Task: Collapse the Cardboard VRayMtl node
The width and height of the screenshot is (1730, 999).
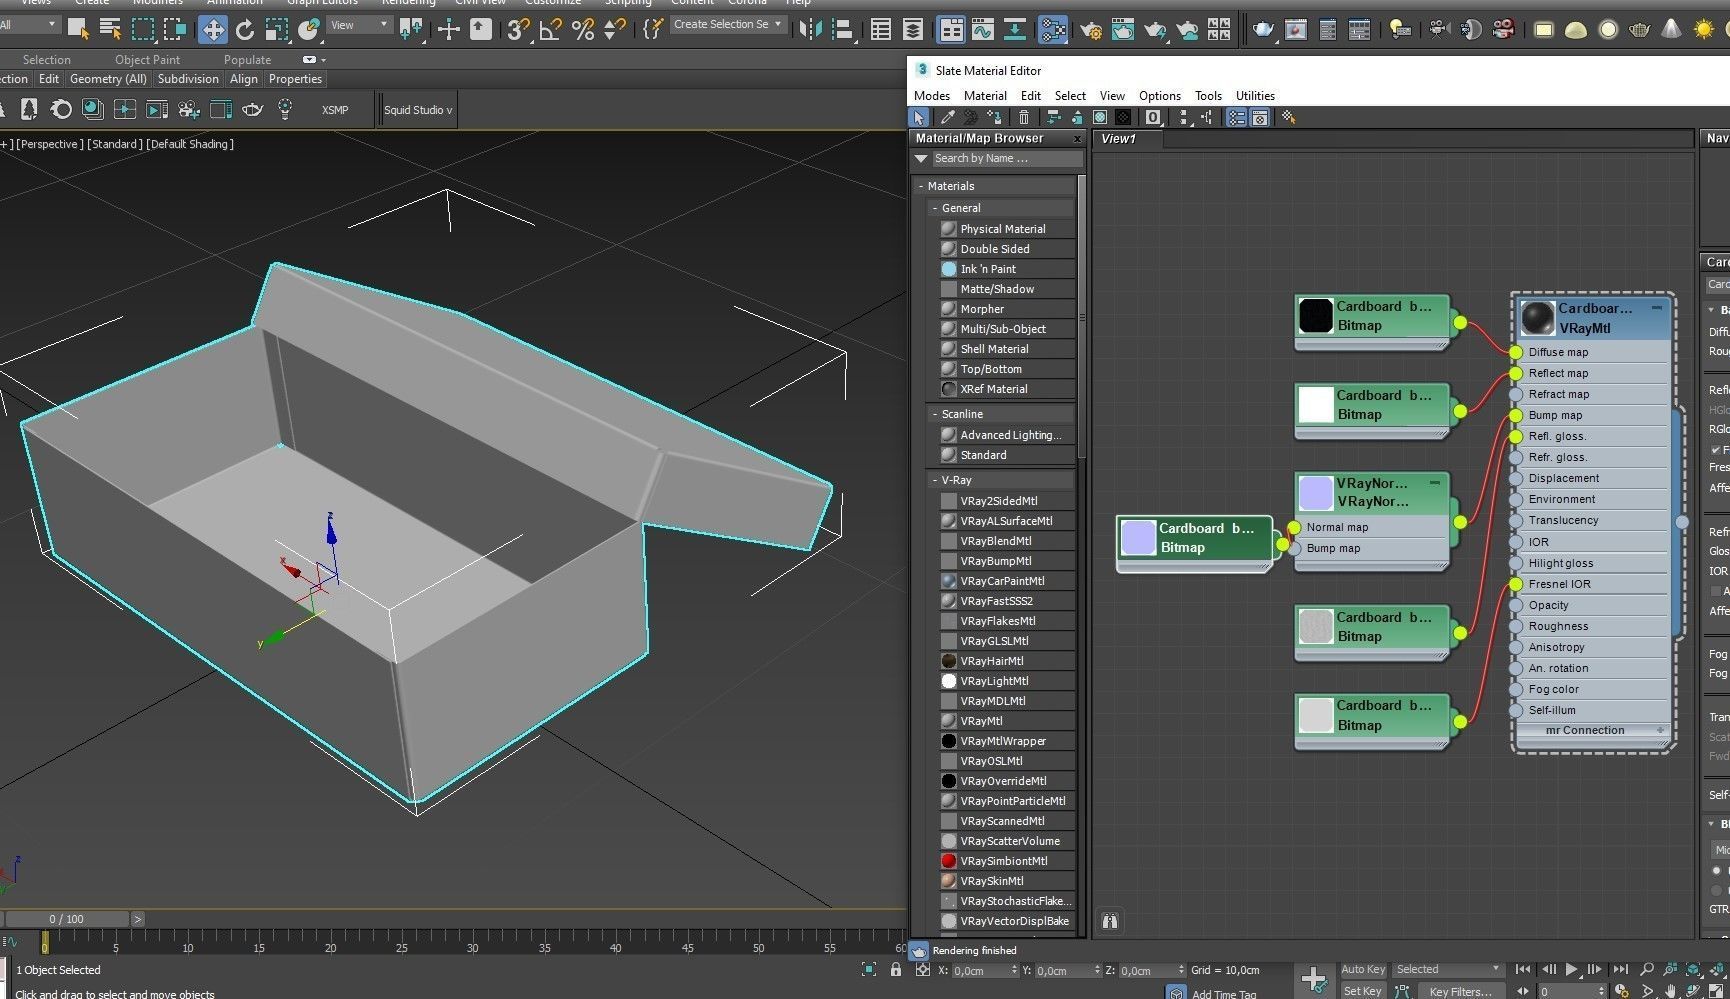Action: click(1657, 308)
